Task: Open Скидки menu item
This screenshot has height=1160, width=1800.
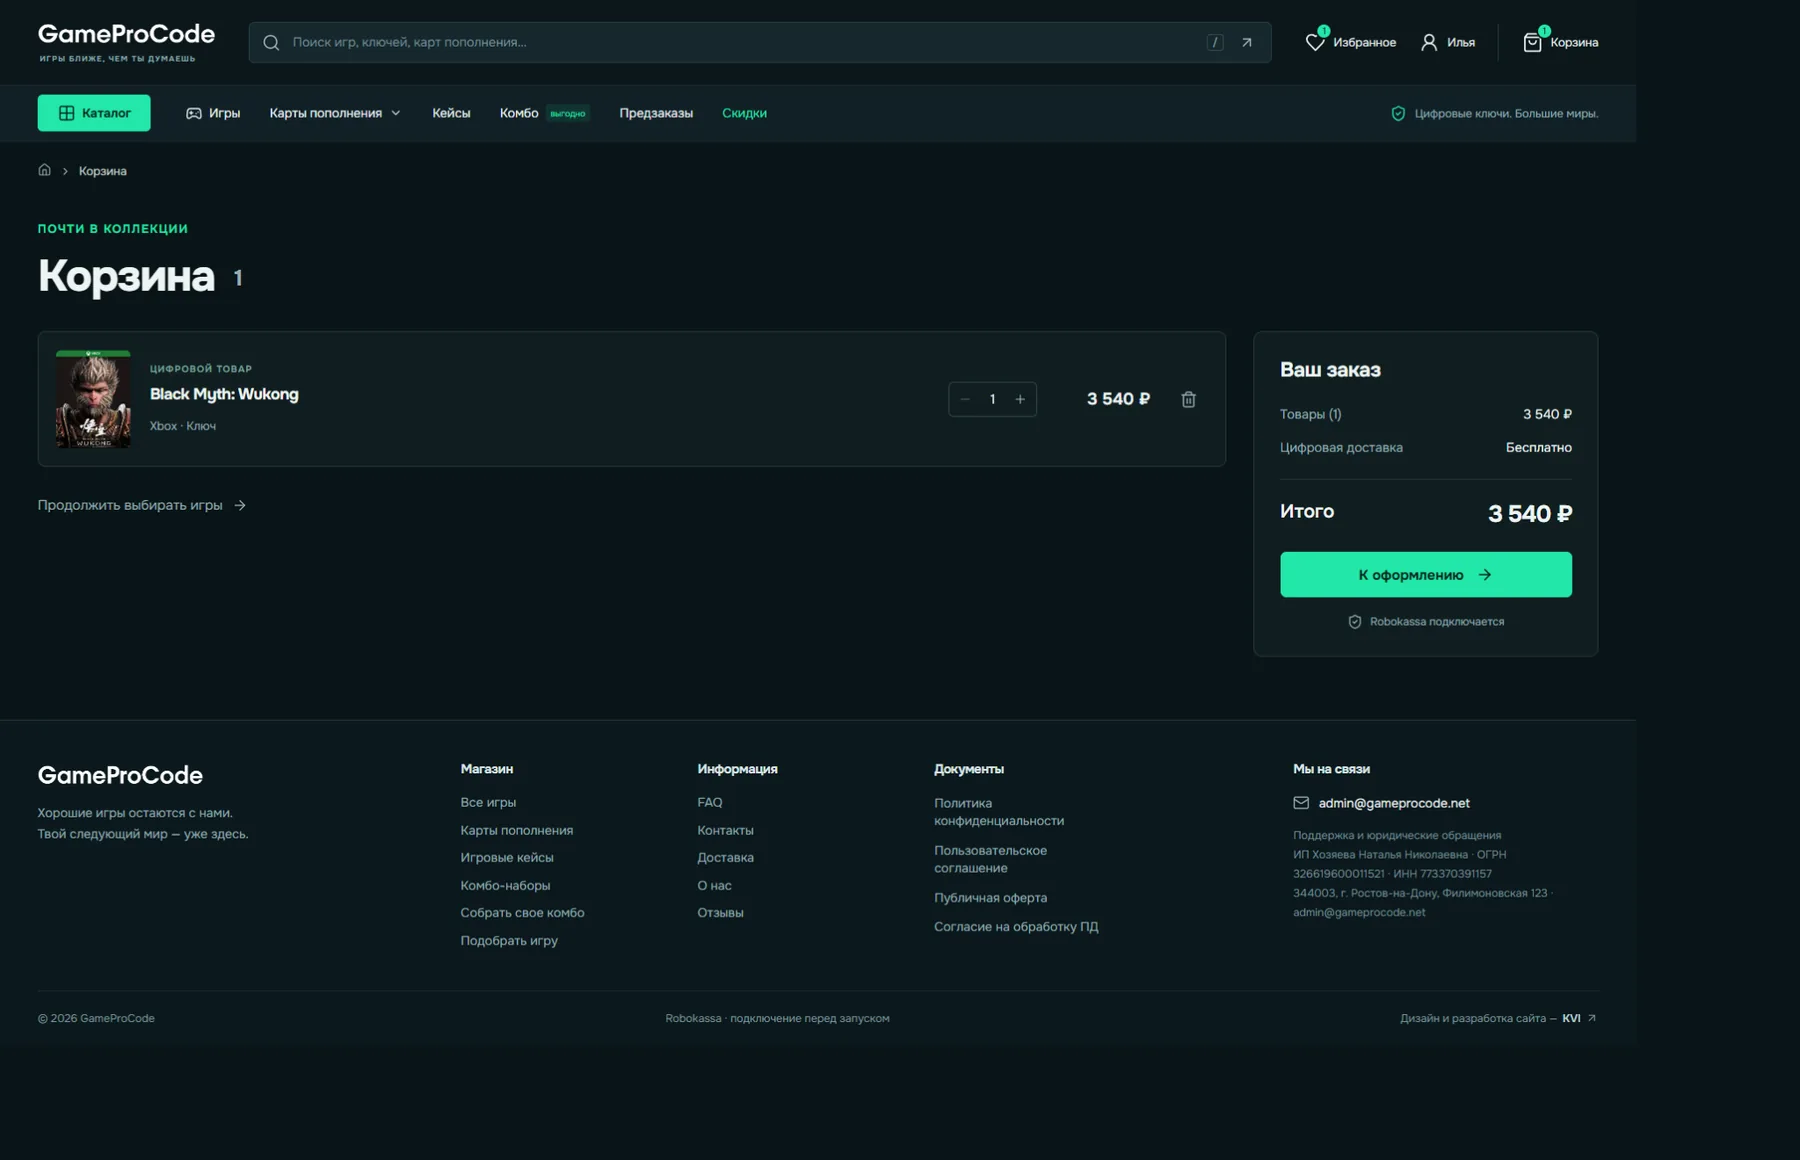Action: point(744,113)
